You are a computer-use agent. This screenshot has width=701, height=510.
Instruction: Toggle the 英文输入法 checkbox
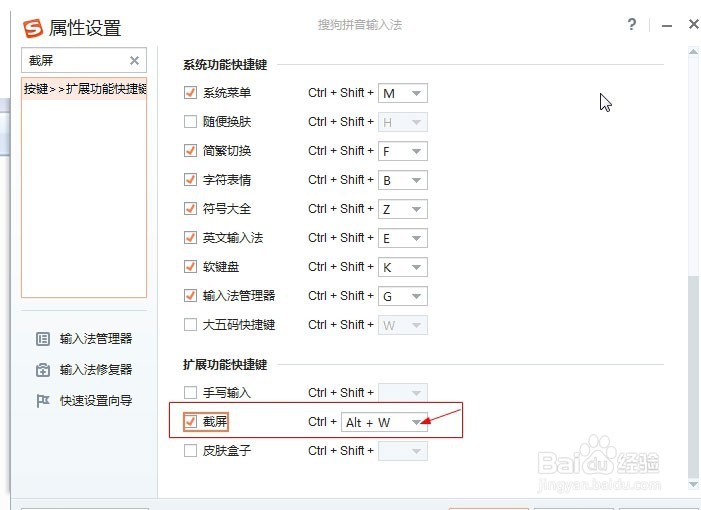(190, 237)
